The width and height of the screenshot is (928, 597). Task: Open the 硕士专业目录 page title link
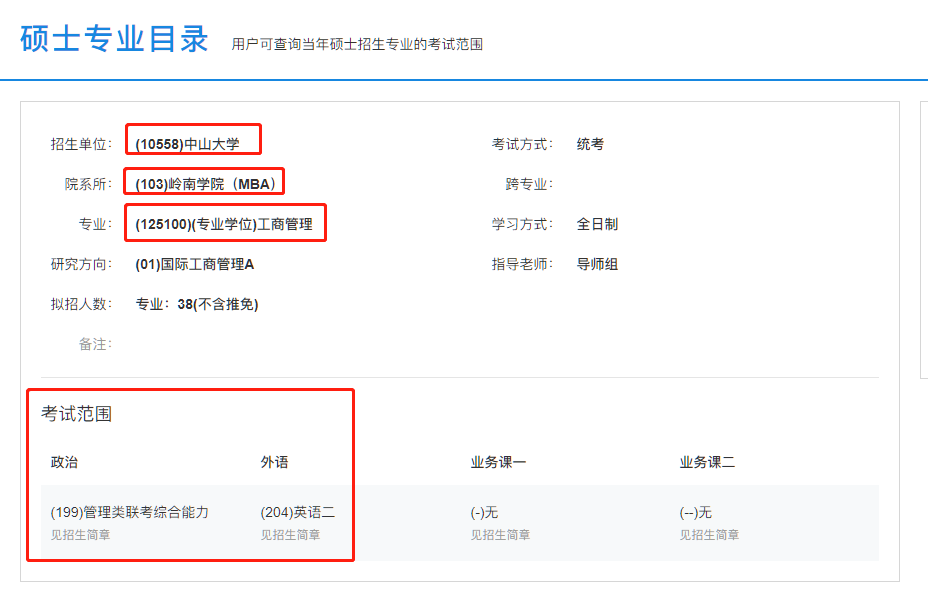pyautogui.click(x=110, y=38)
